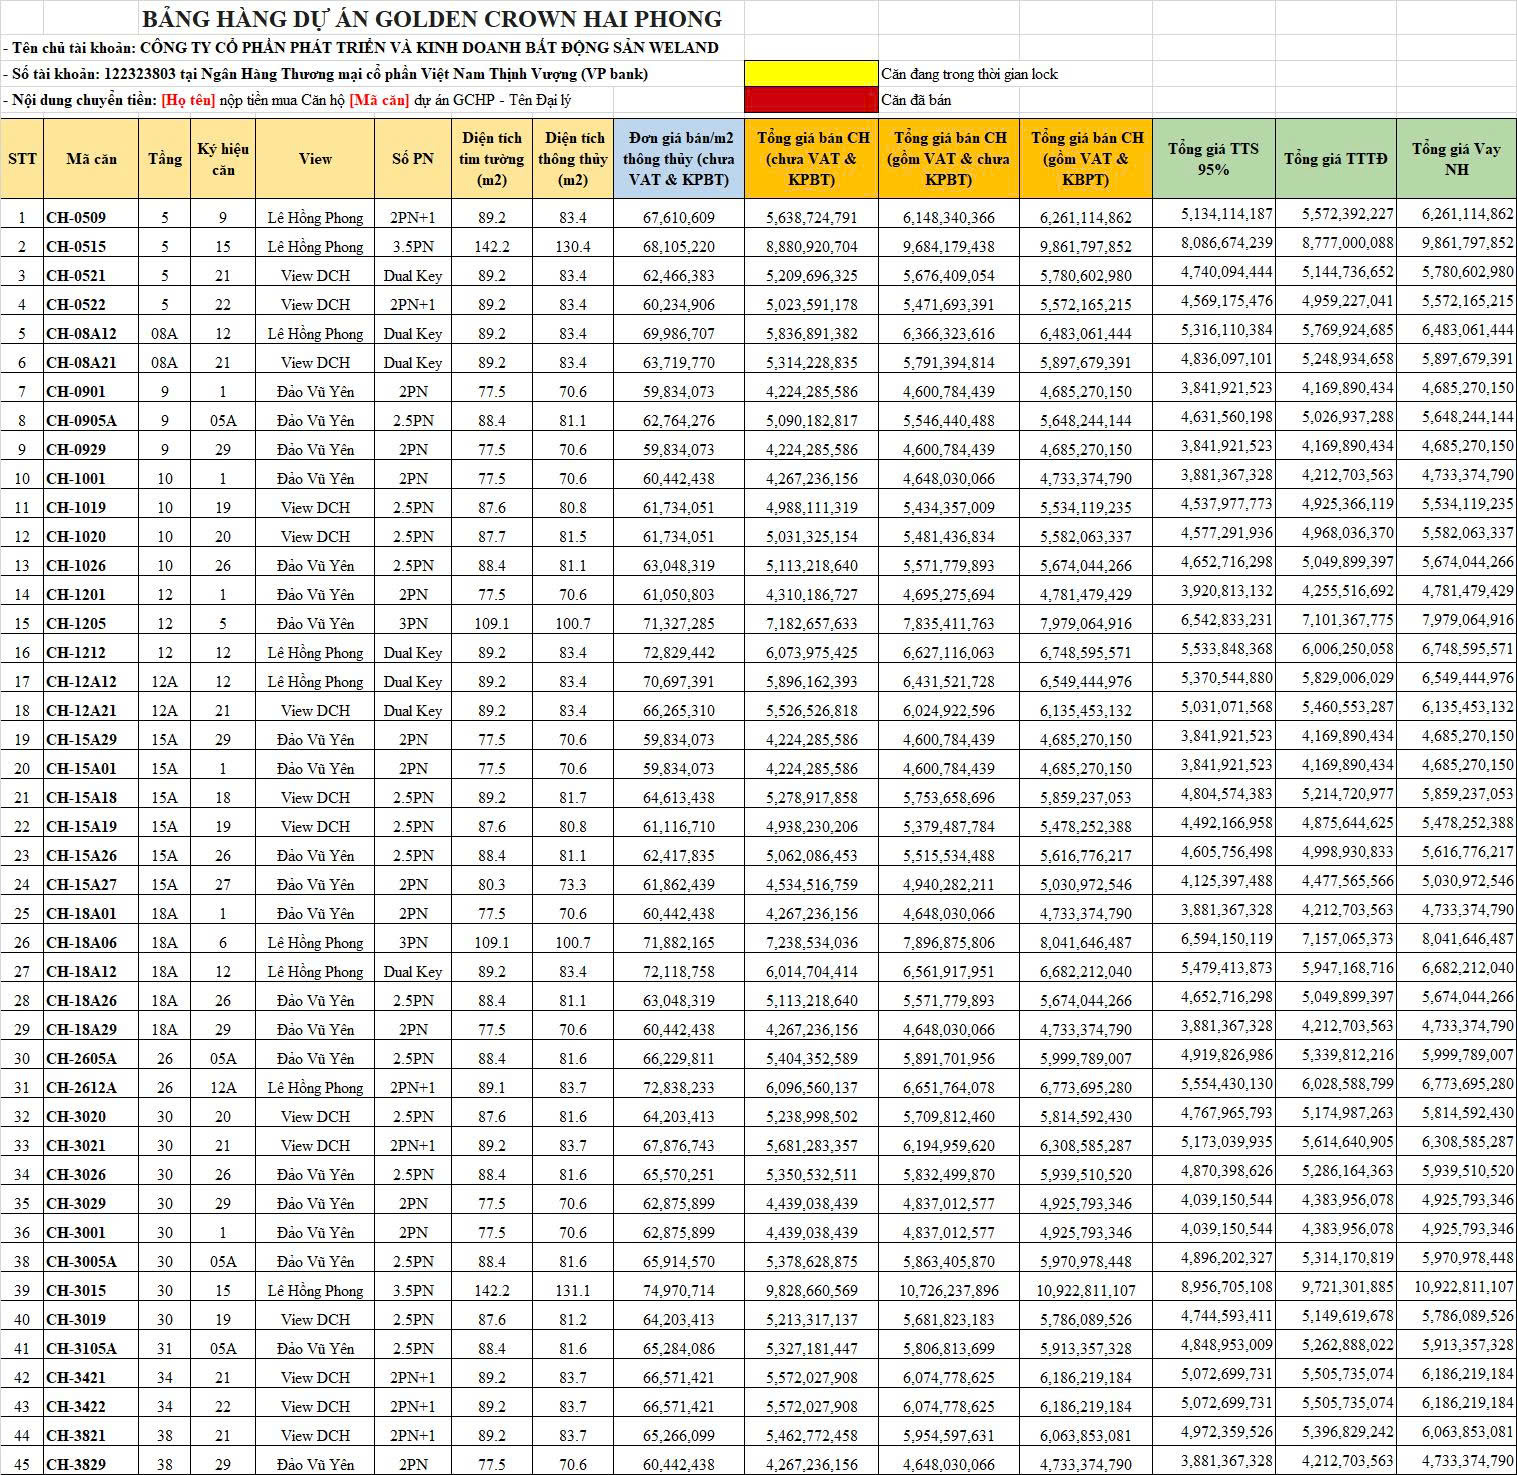Select the "Mã căn" column header
The width and height of the screenshot is (1517, 1475).
click(x=91, y=159)
